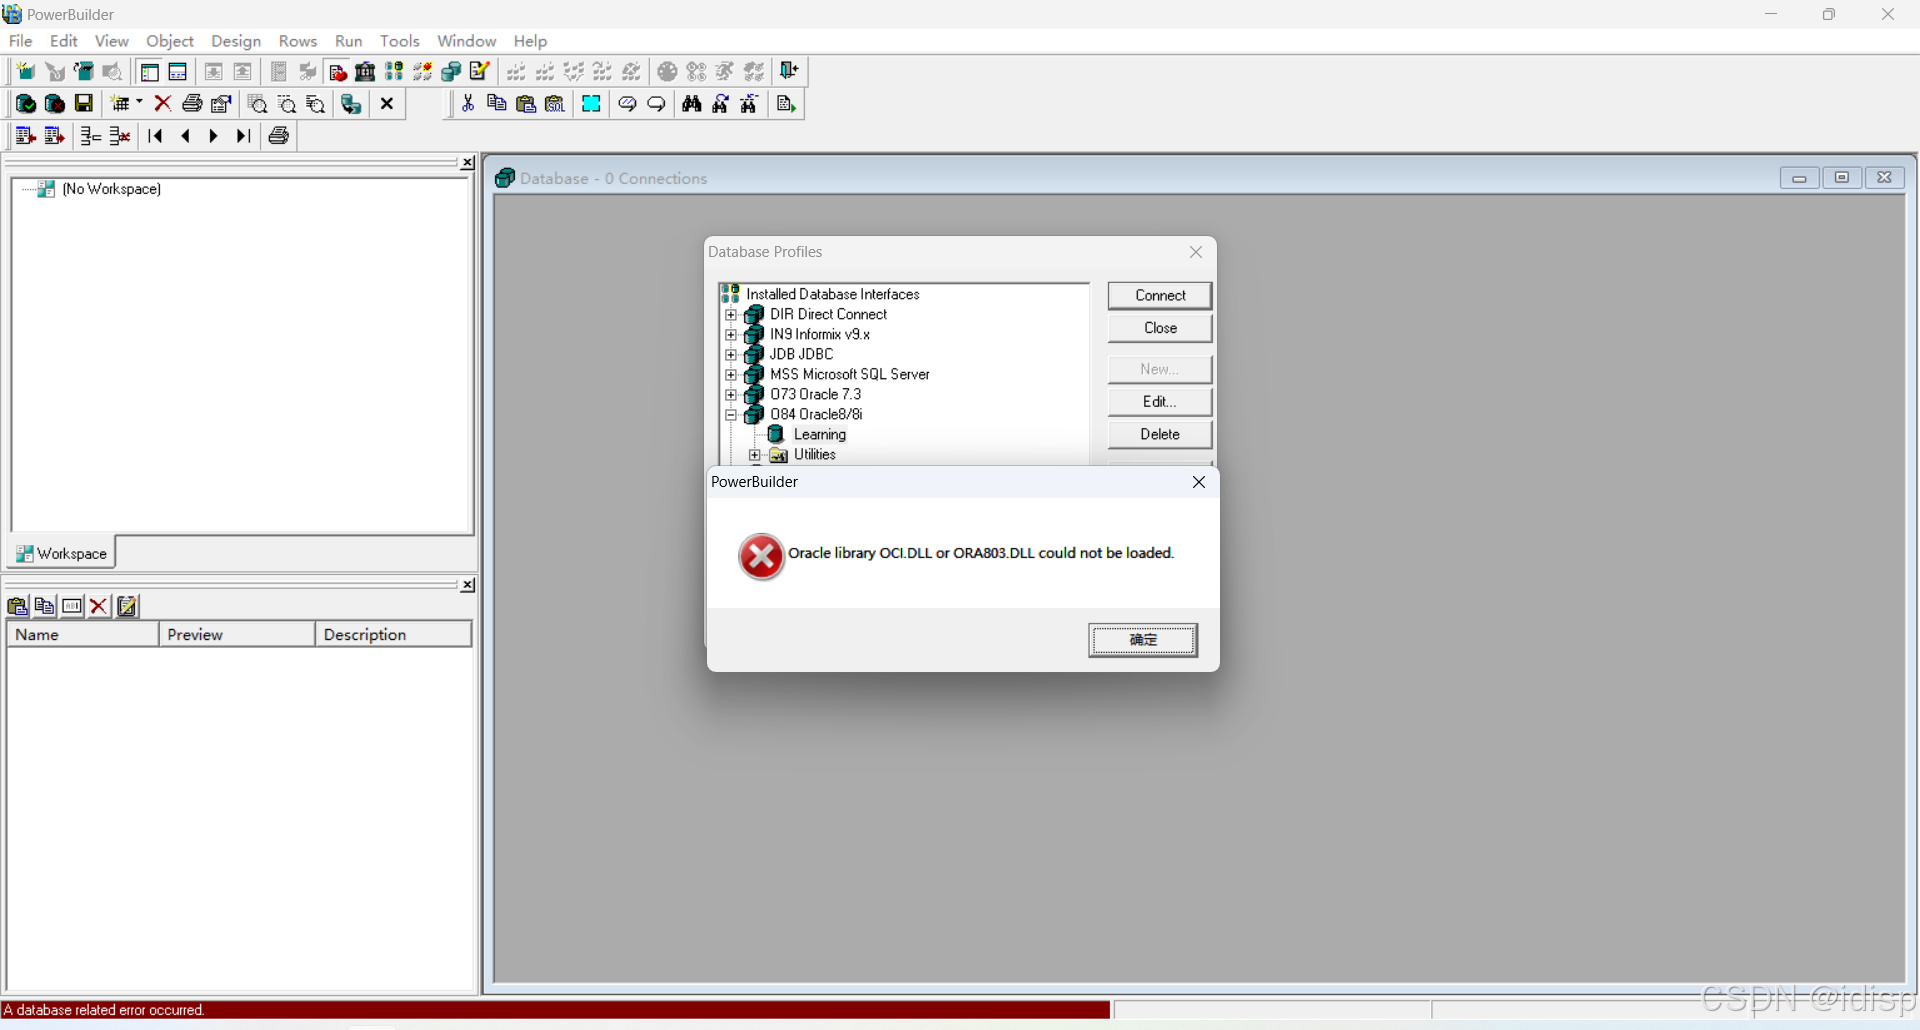Image resolution: width=1920 pixels, height=1030 pixels.
Task: Click the black X close painter icon
Action: point(388,104)
